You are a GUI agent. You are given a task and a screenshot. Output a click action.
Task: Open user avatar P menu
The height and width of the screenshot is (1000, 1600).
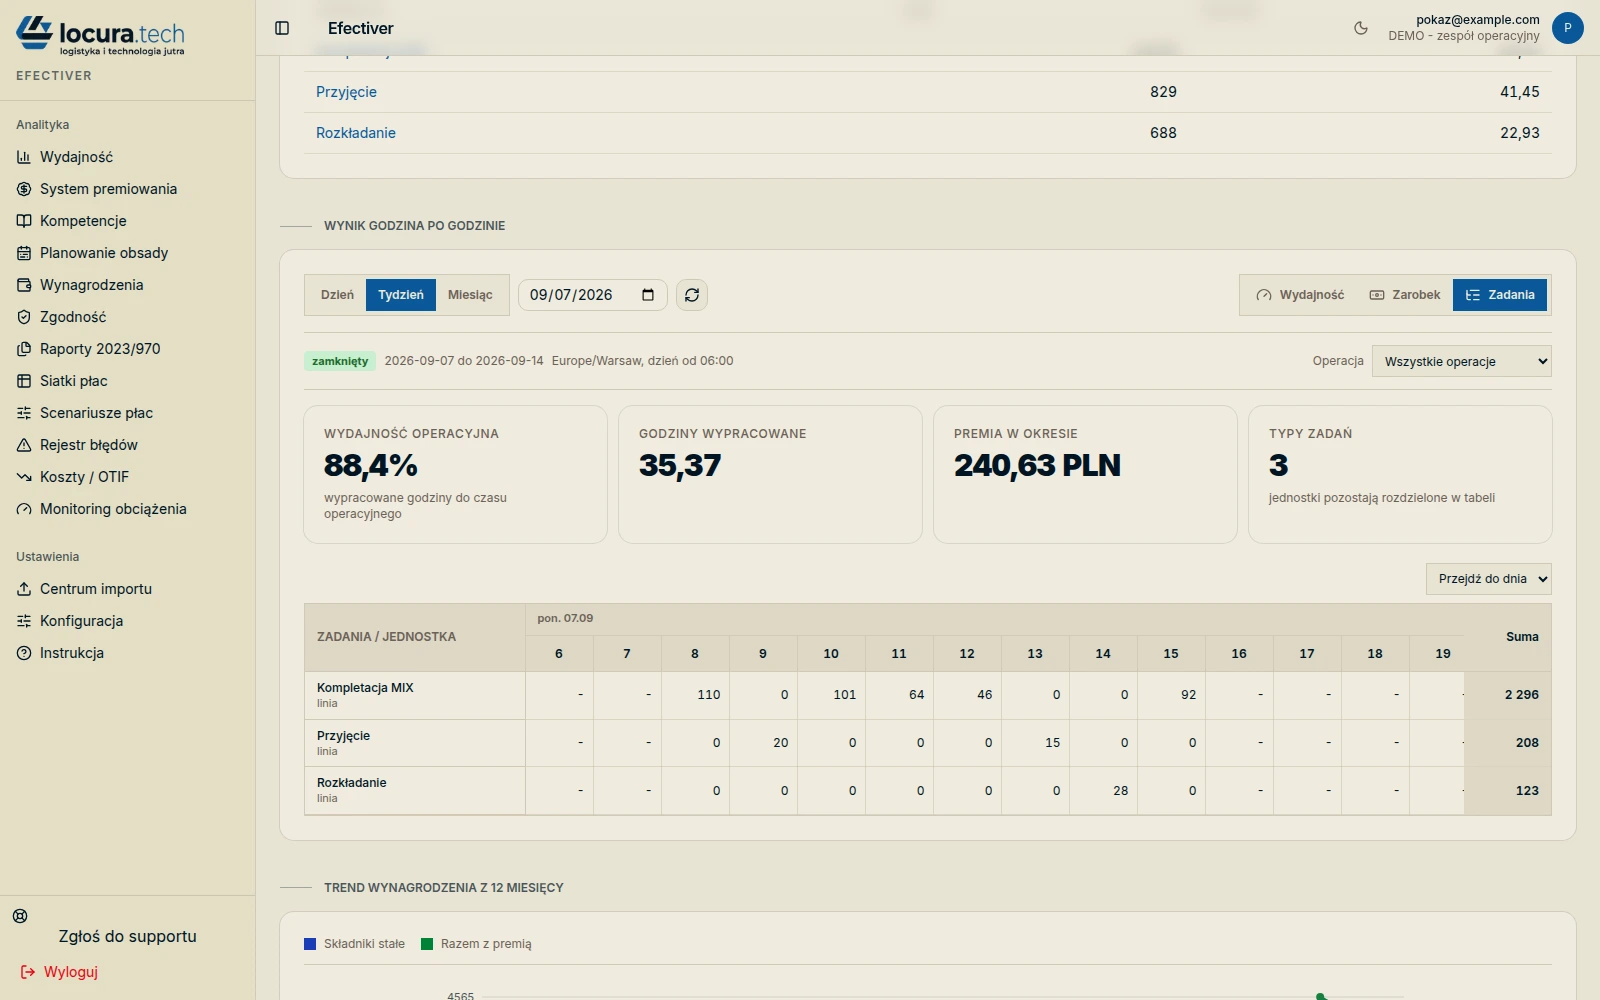coord(1567,28)
